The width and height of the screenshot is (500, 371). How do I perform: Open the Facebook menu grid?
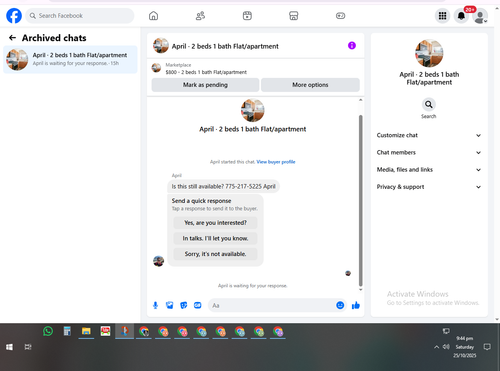click(442, 16)
